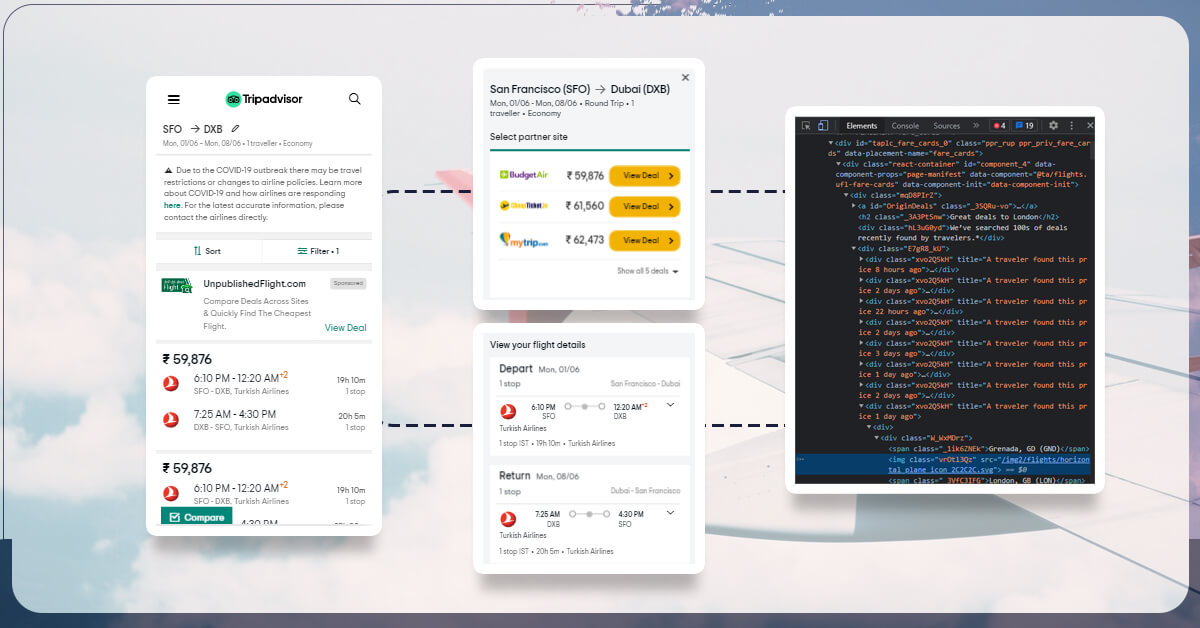1200x628 pixels.
Task: Collapse the W_WxMDrz div node
Action: 878,438
